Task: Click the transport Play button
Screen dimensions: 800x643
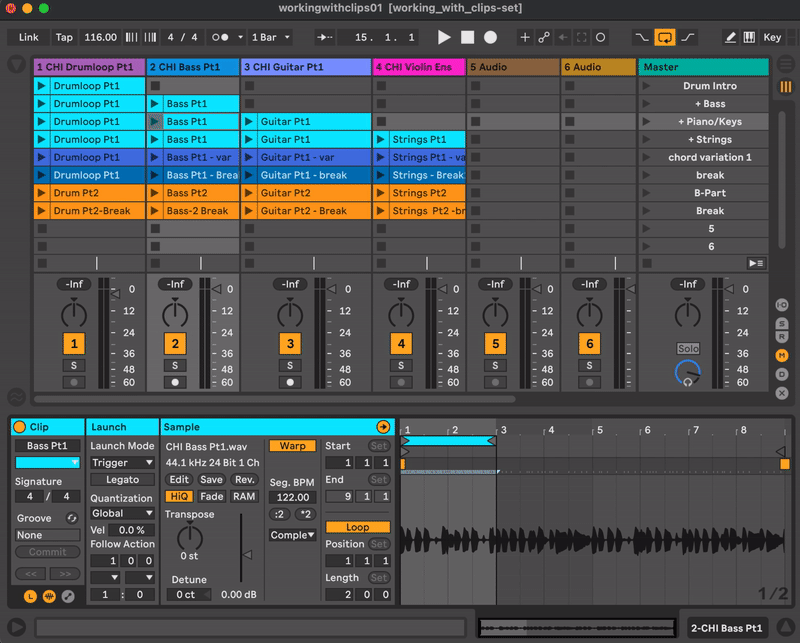Action: (x=445, y=37)
